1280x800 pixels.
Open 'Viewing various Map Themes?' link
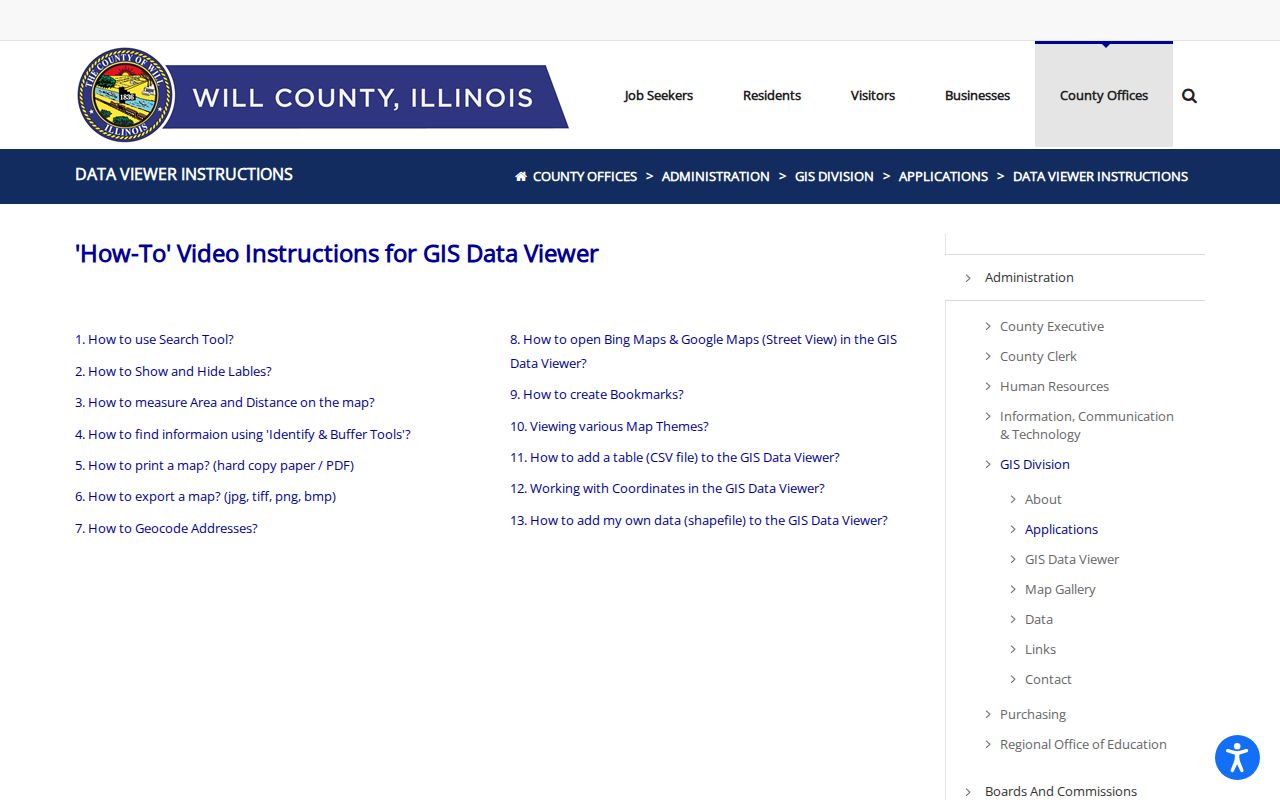point(609,426)
